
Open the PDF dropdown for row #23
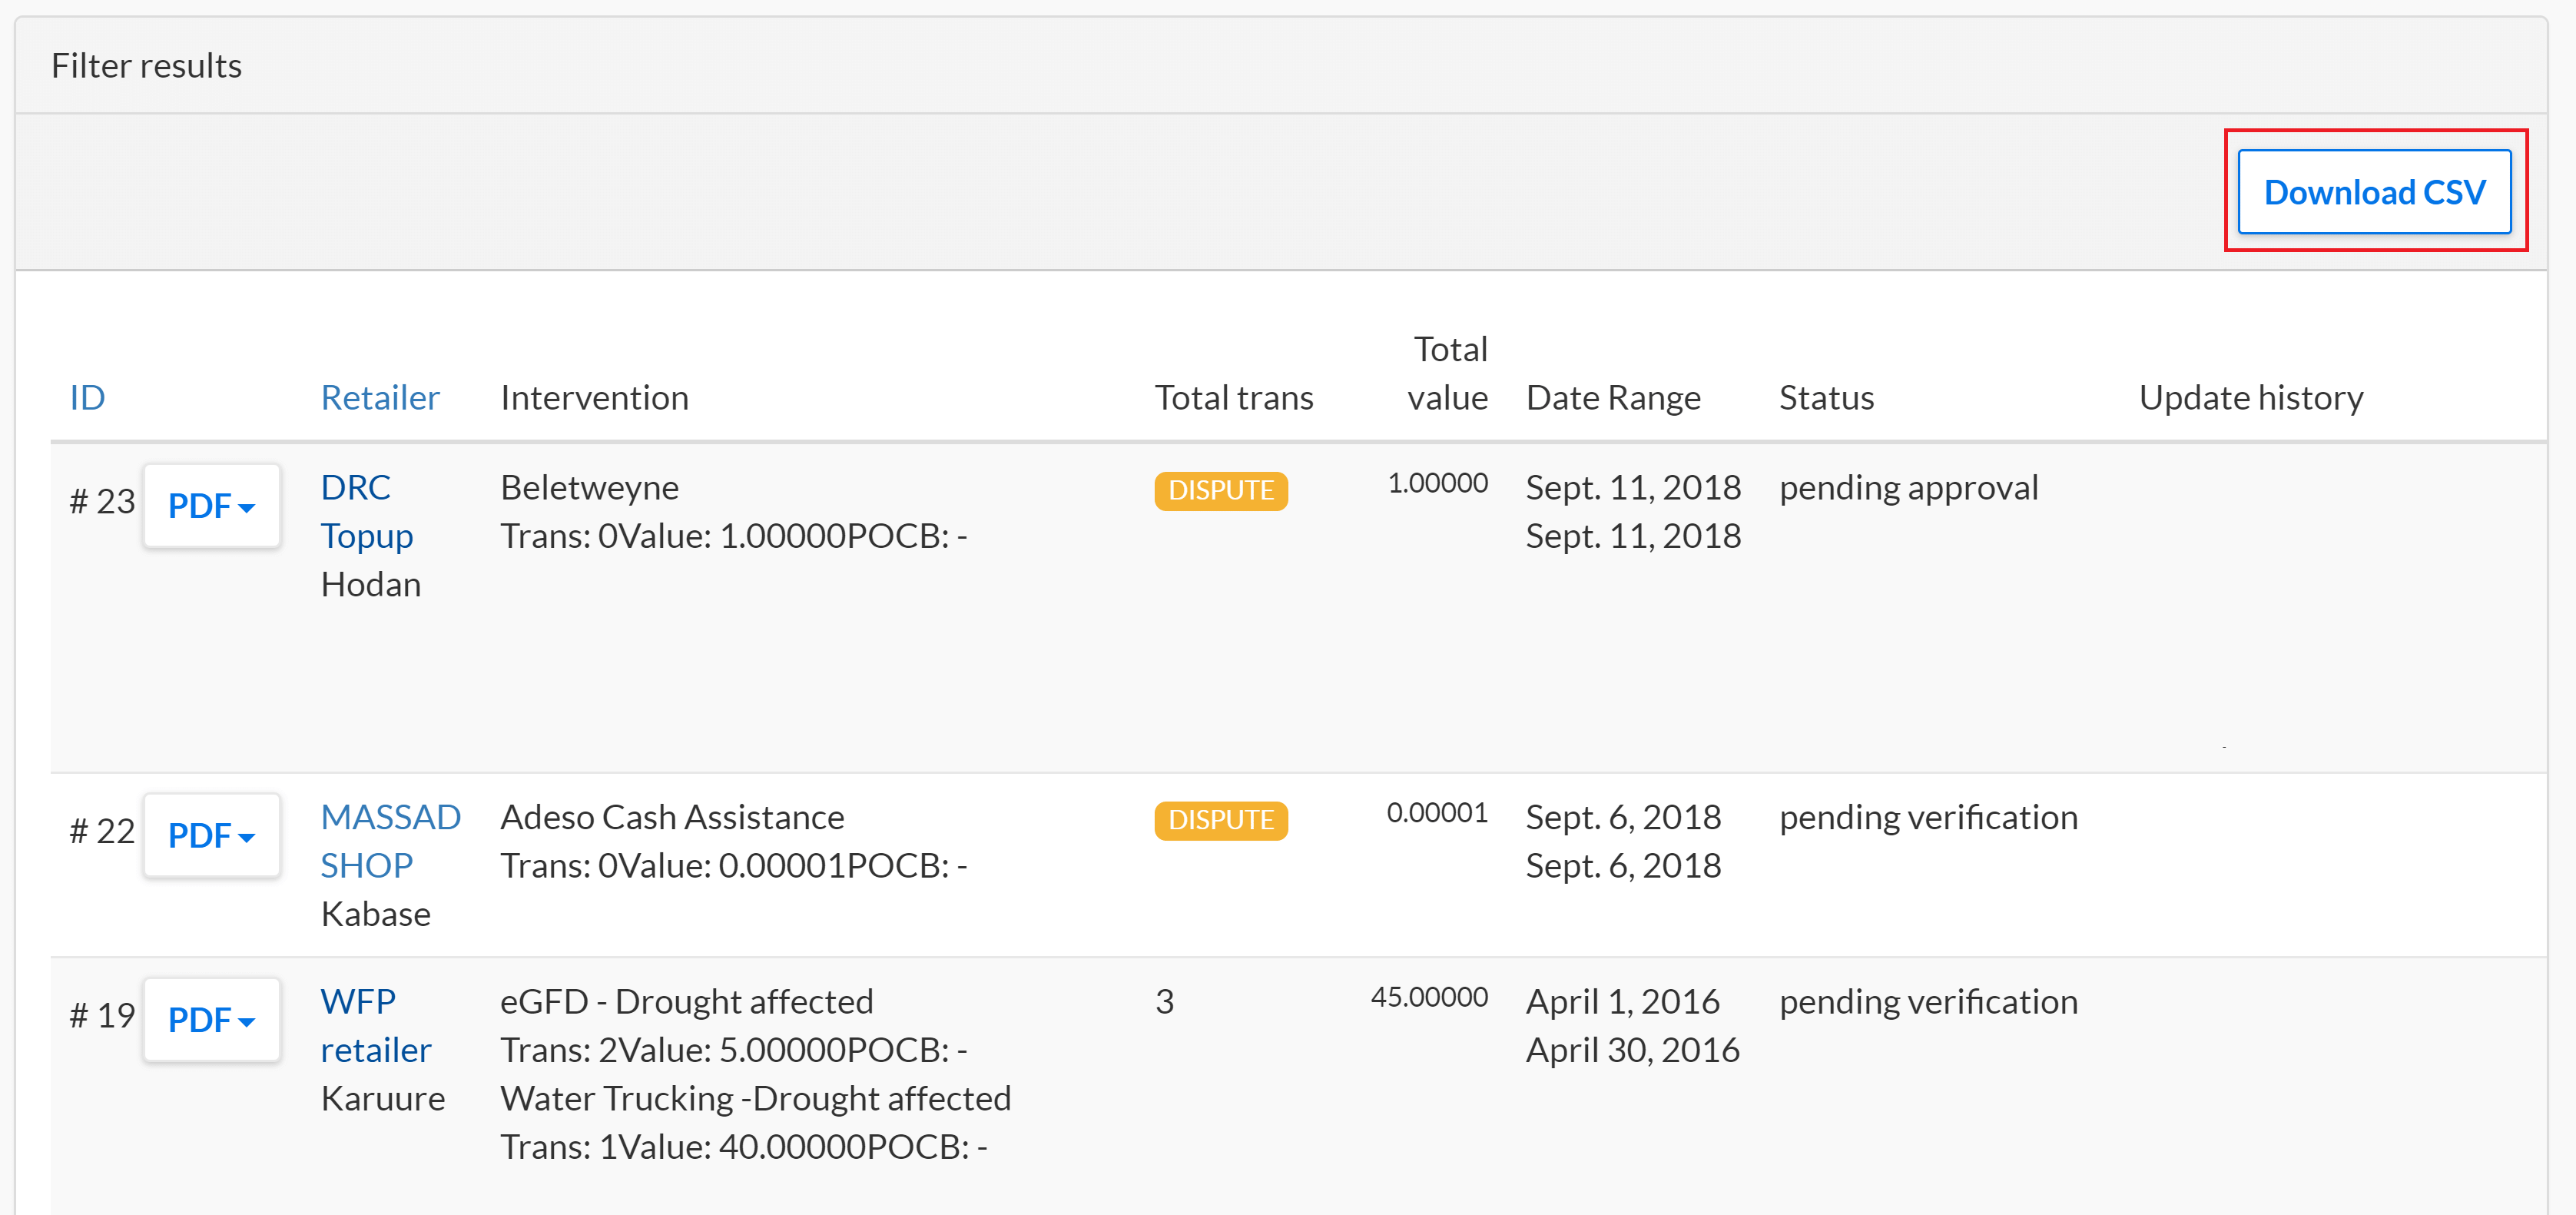211,506
